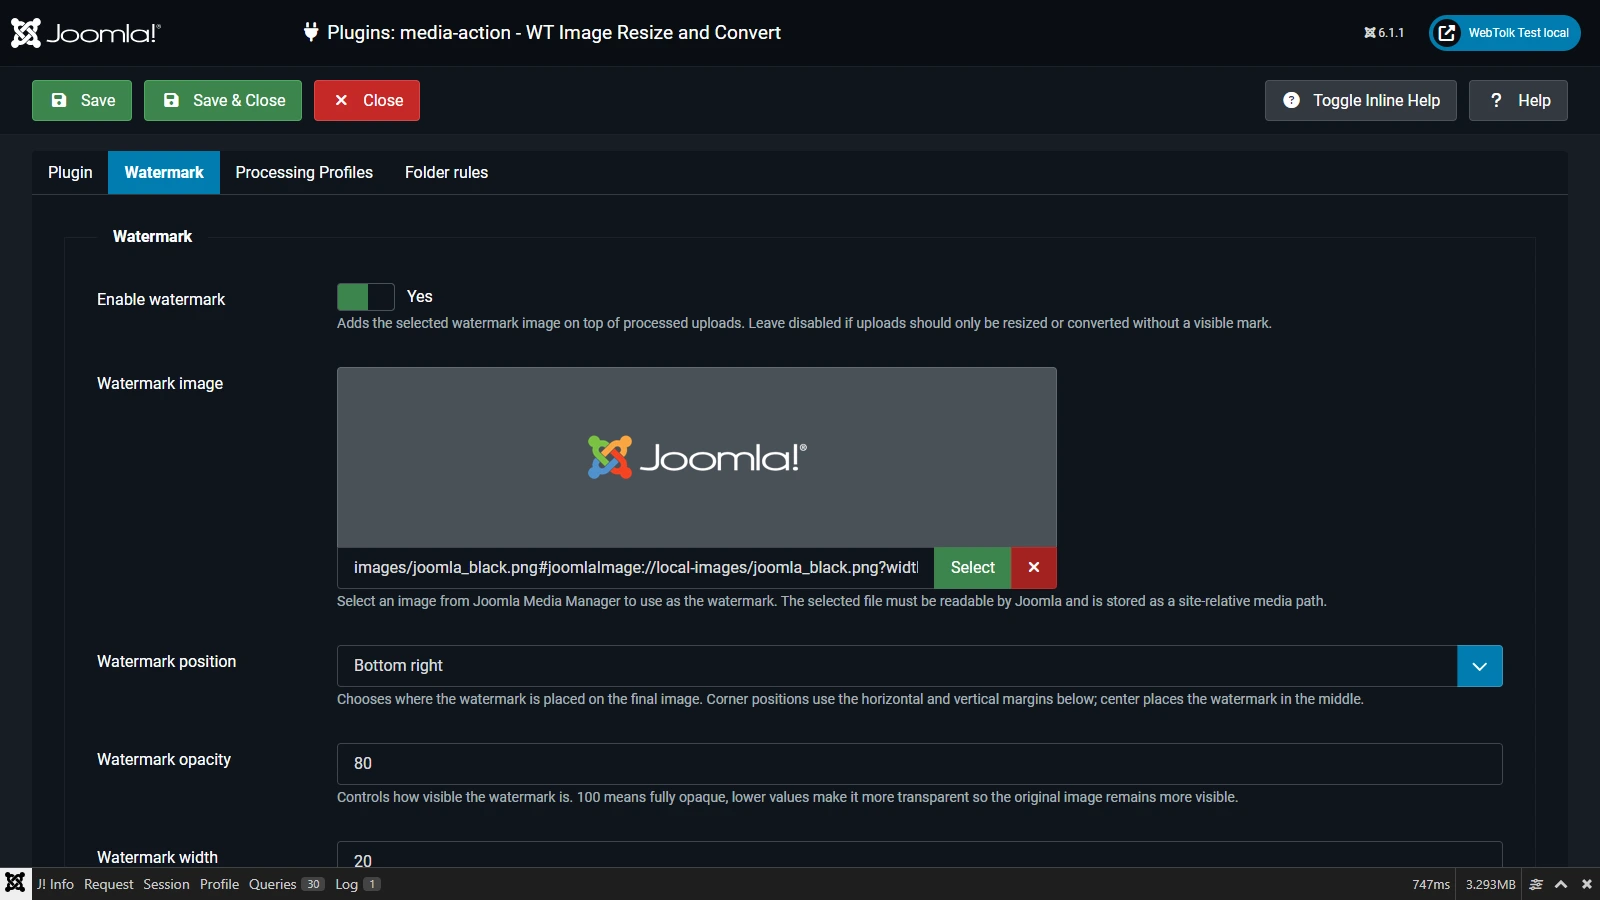The height and width of the screenshot is (900, 1600).
Task: Click the 747ms timing indicator
Action: coord(1431,884)
